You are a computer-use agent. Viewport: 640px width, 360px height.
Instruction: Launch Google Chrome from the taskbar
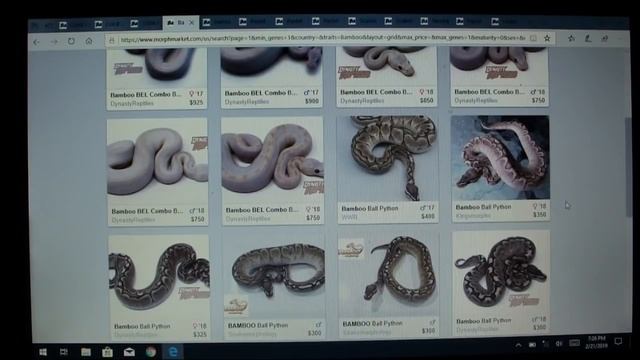pyautogui.click(x=151, y=352)
